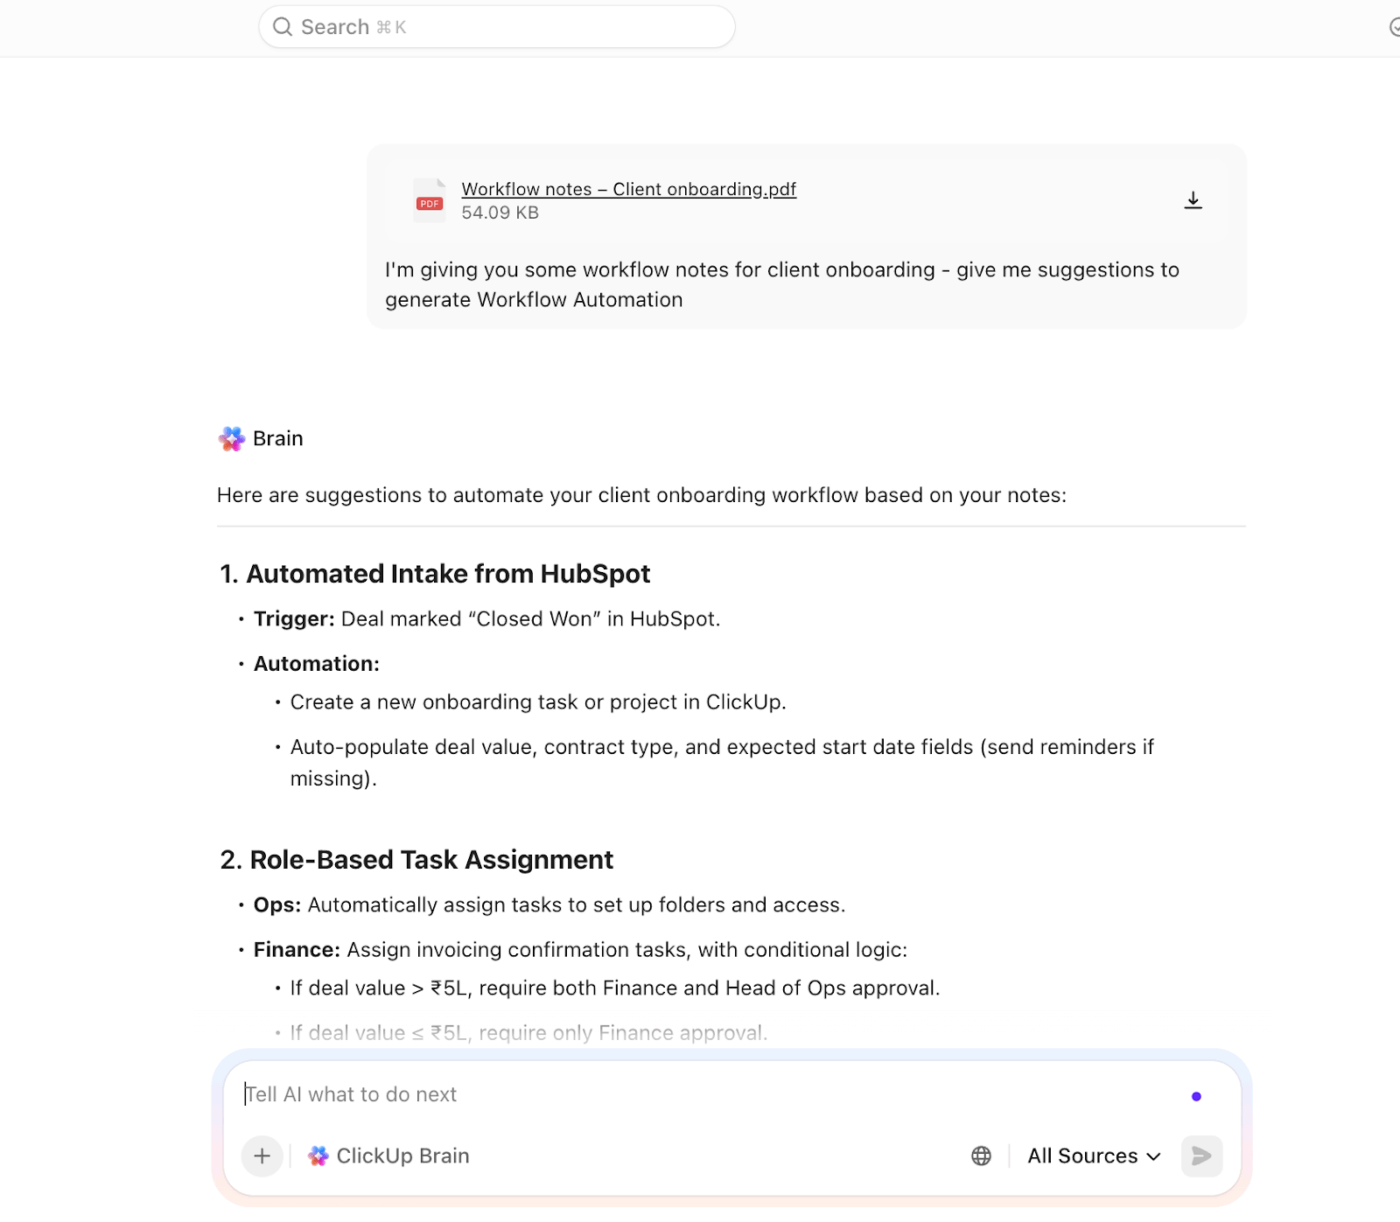The height and width of the screenshot is (1222, 1400).
Task: Click the PDF file type icon
Action: [x=429, y=199]
